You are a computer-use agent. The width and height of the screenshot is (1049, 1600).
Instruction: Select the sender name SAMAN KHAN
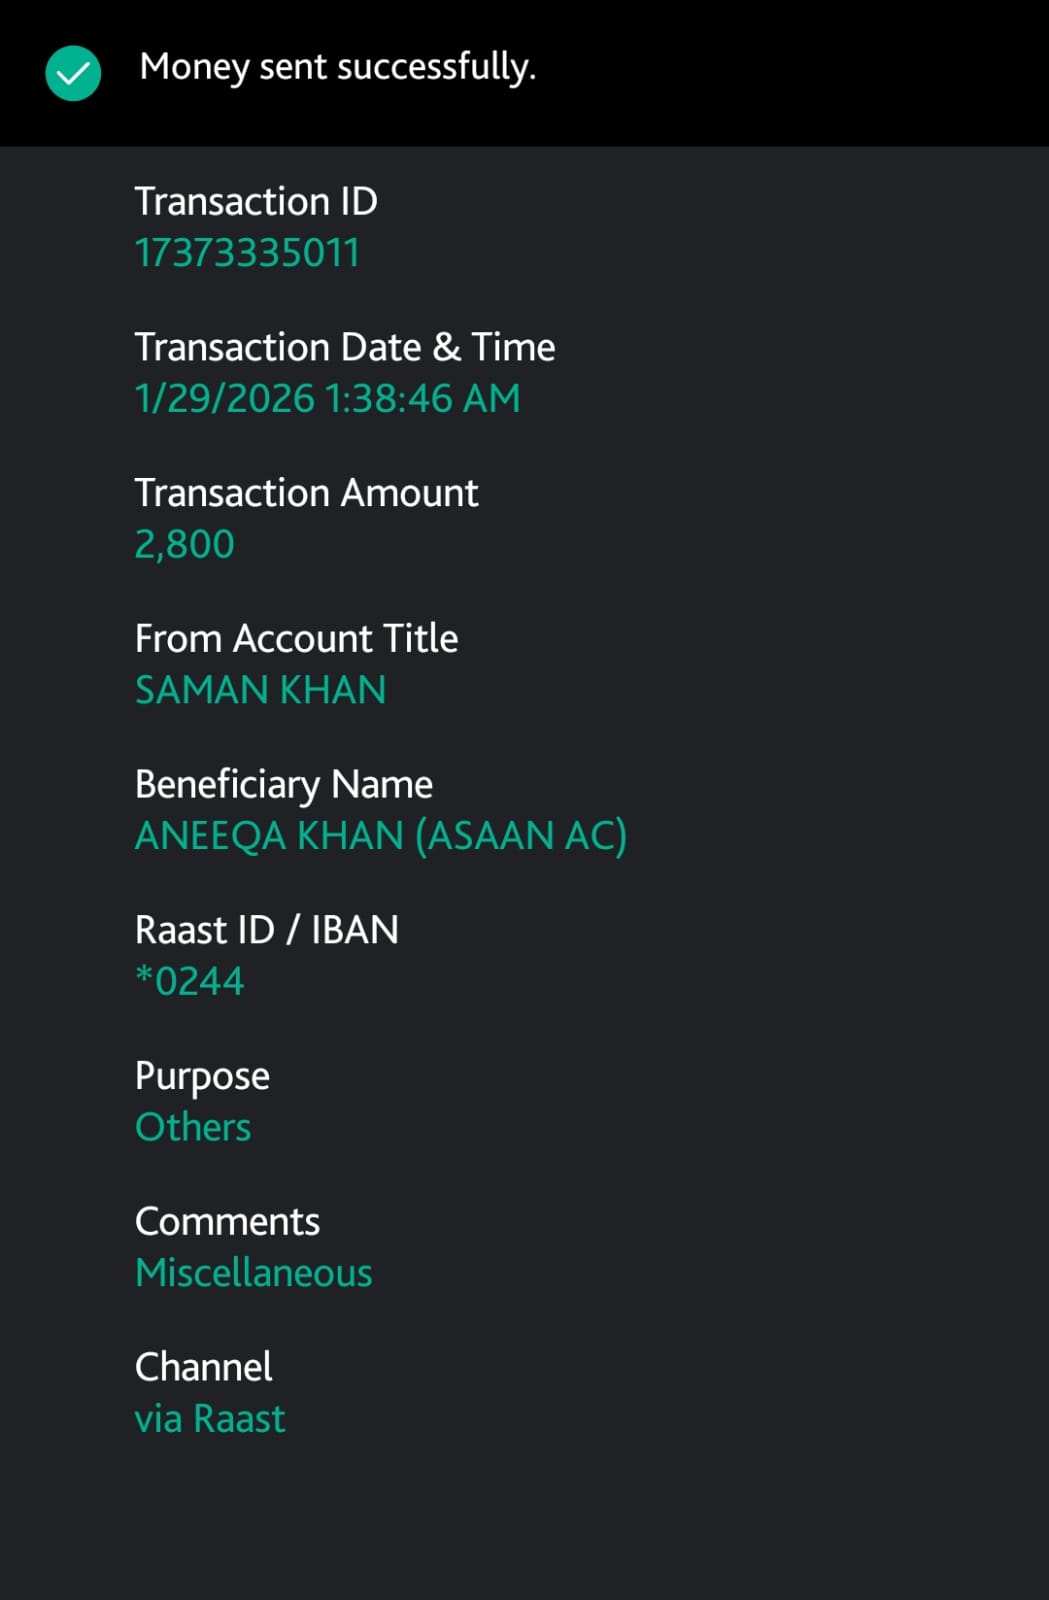[x=261, y=690]
